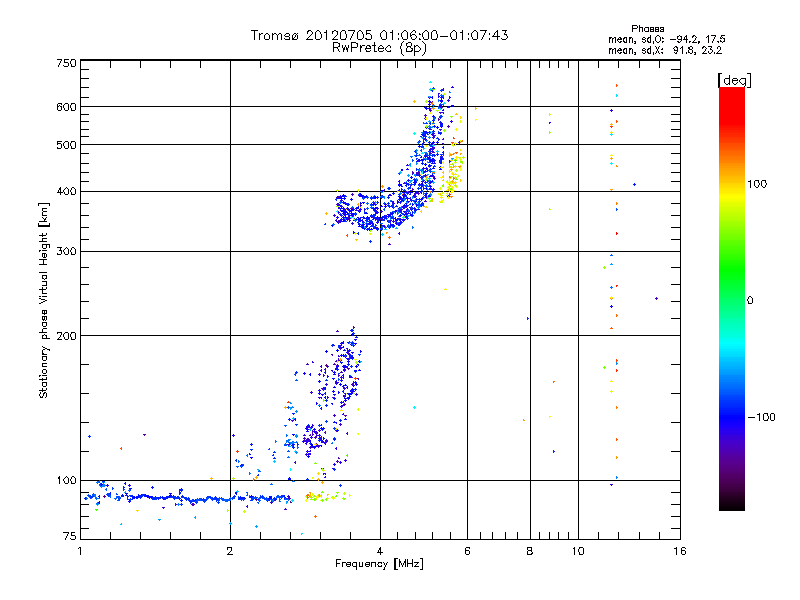Click the 'mean, sd,O: -94.2, 17.5' line
The width and height of the screenshot is (800, 600).
666,39
